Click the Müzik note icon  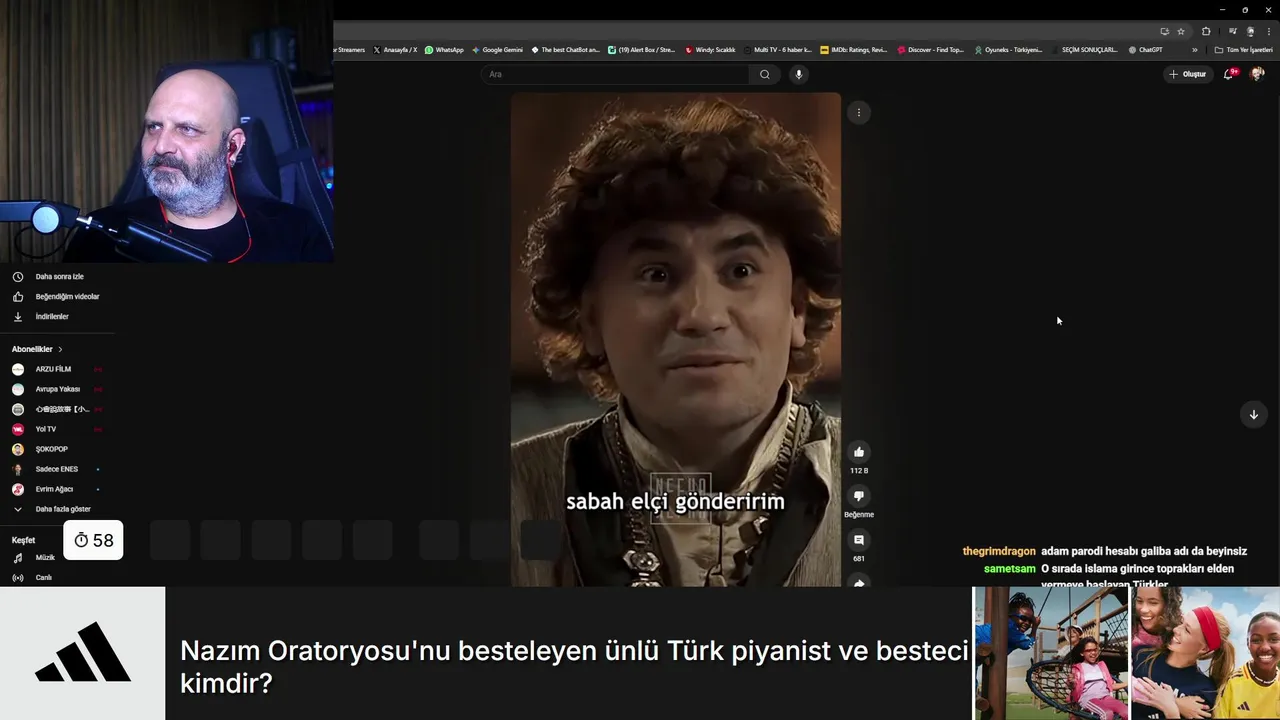[17, 557]
